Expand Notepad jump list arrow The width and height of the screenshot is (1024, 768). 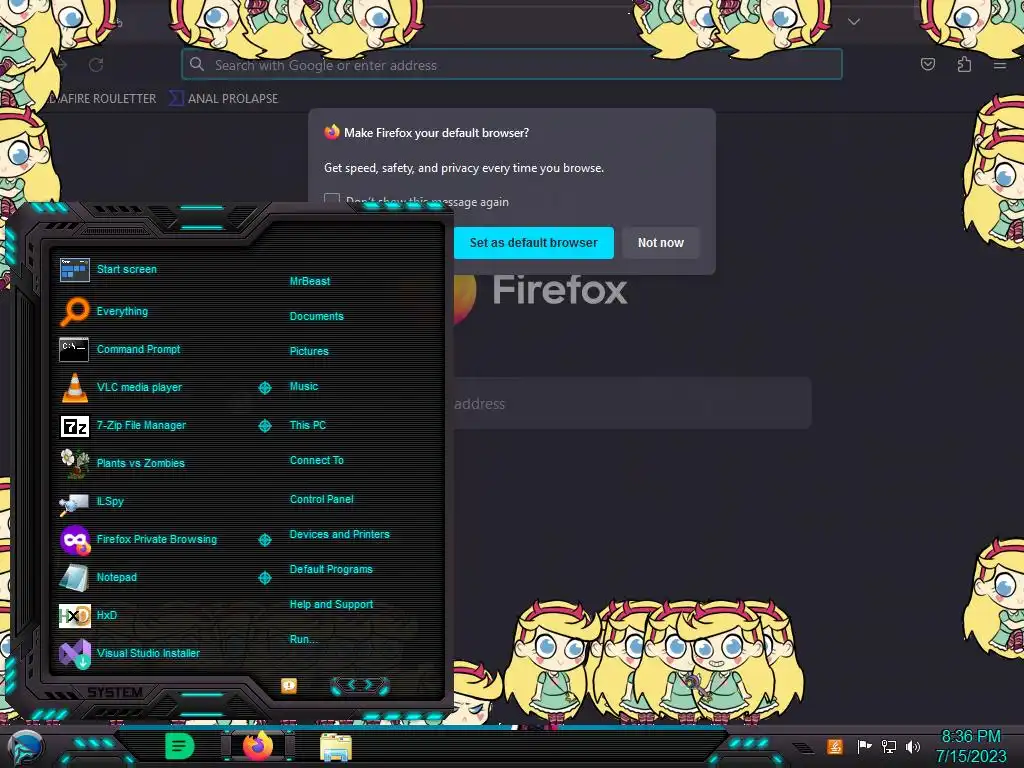pos(265,578)
